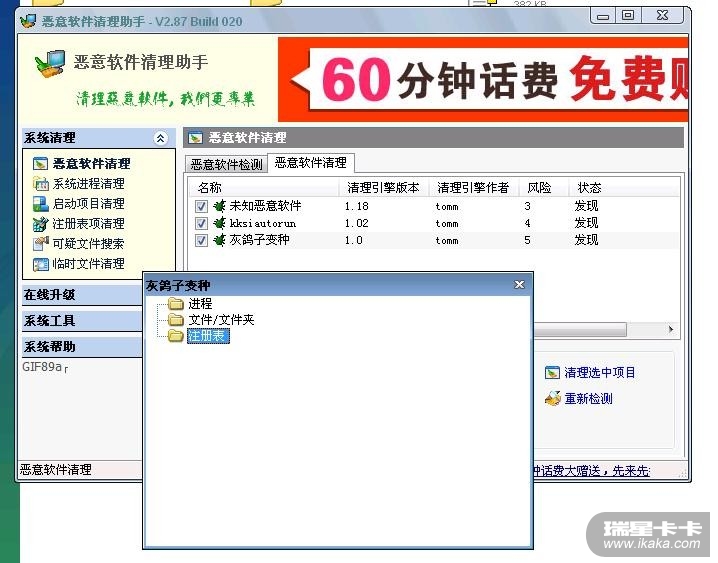Click the bug icon beside 未知恶意软件
Image resolution: width=718 pixels, height=563 pixels.
[x=220, y=206]
